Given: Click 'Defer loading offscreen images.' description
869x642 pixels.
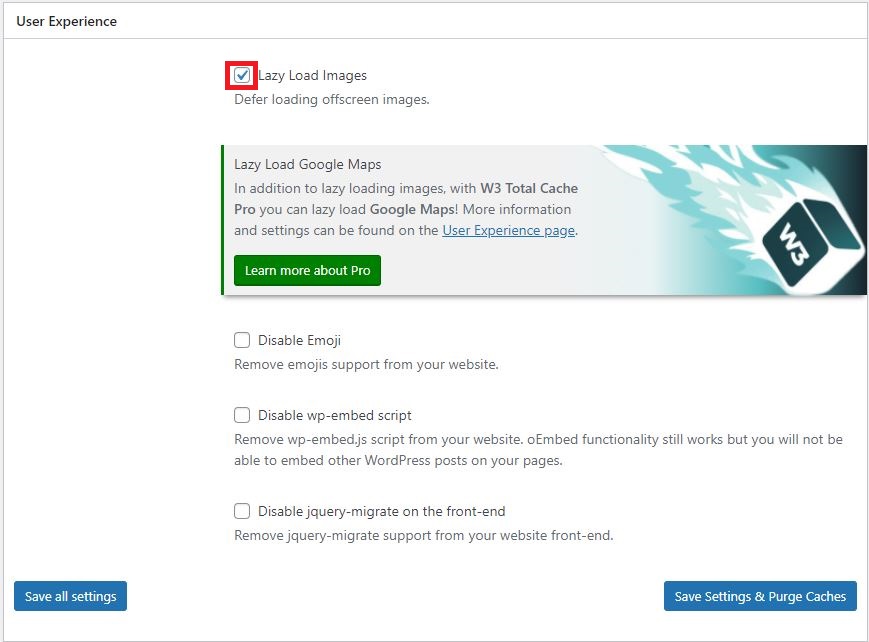Looking at the screenshot, I should [331, 99].
